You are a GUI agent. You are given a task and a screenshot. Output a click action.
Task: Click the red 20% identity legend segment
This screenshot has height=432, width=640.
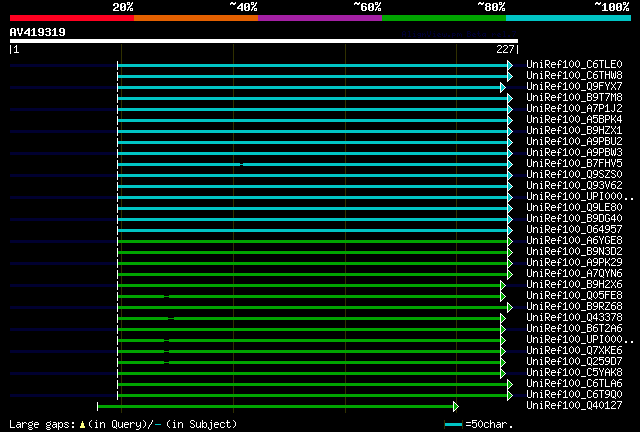click(x=72, y=18)
